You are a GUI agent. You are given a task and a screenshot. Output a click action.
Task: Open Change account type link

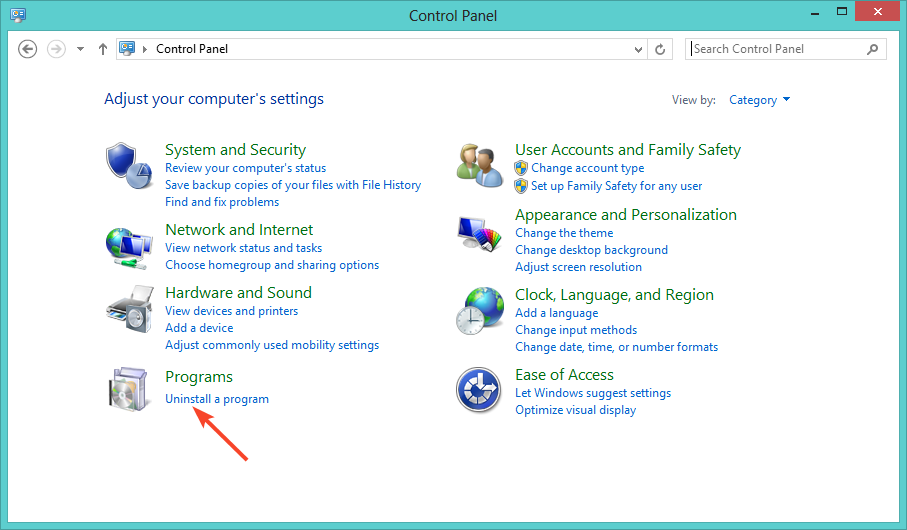click(x=588, y=168)
